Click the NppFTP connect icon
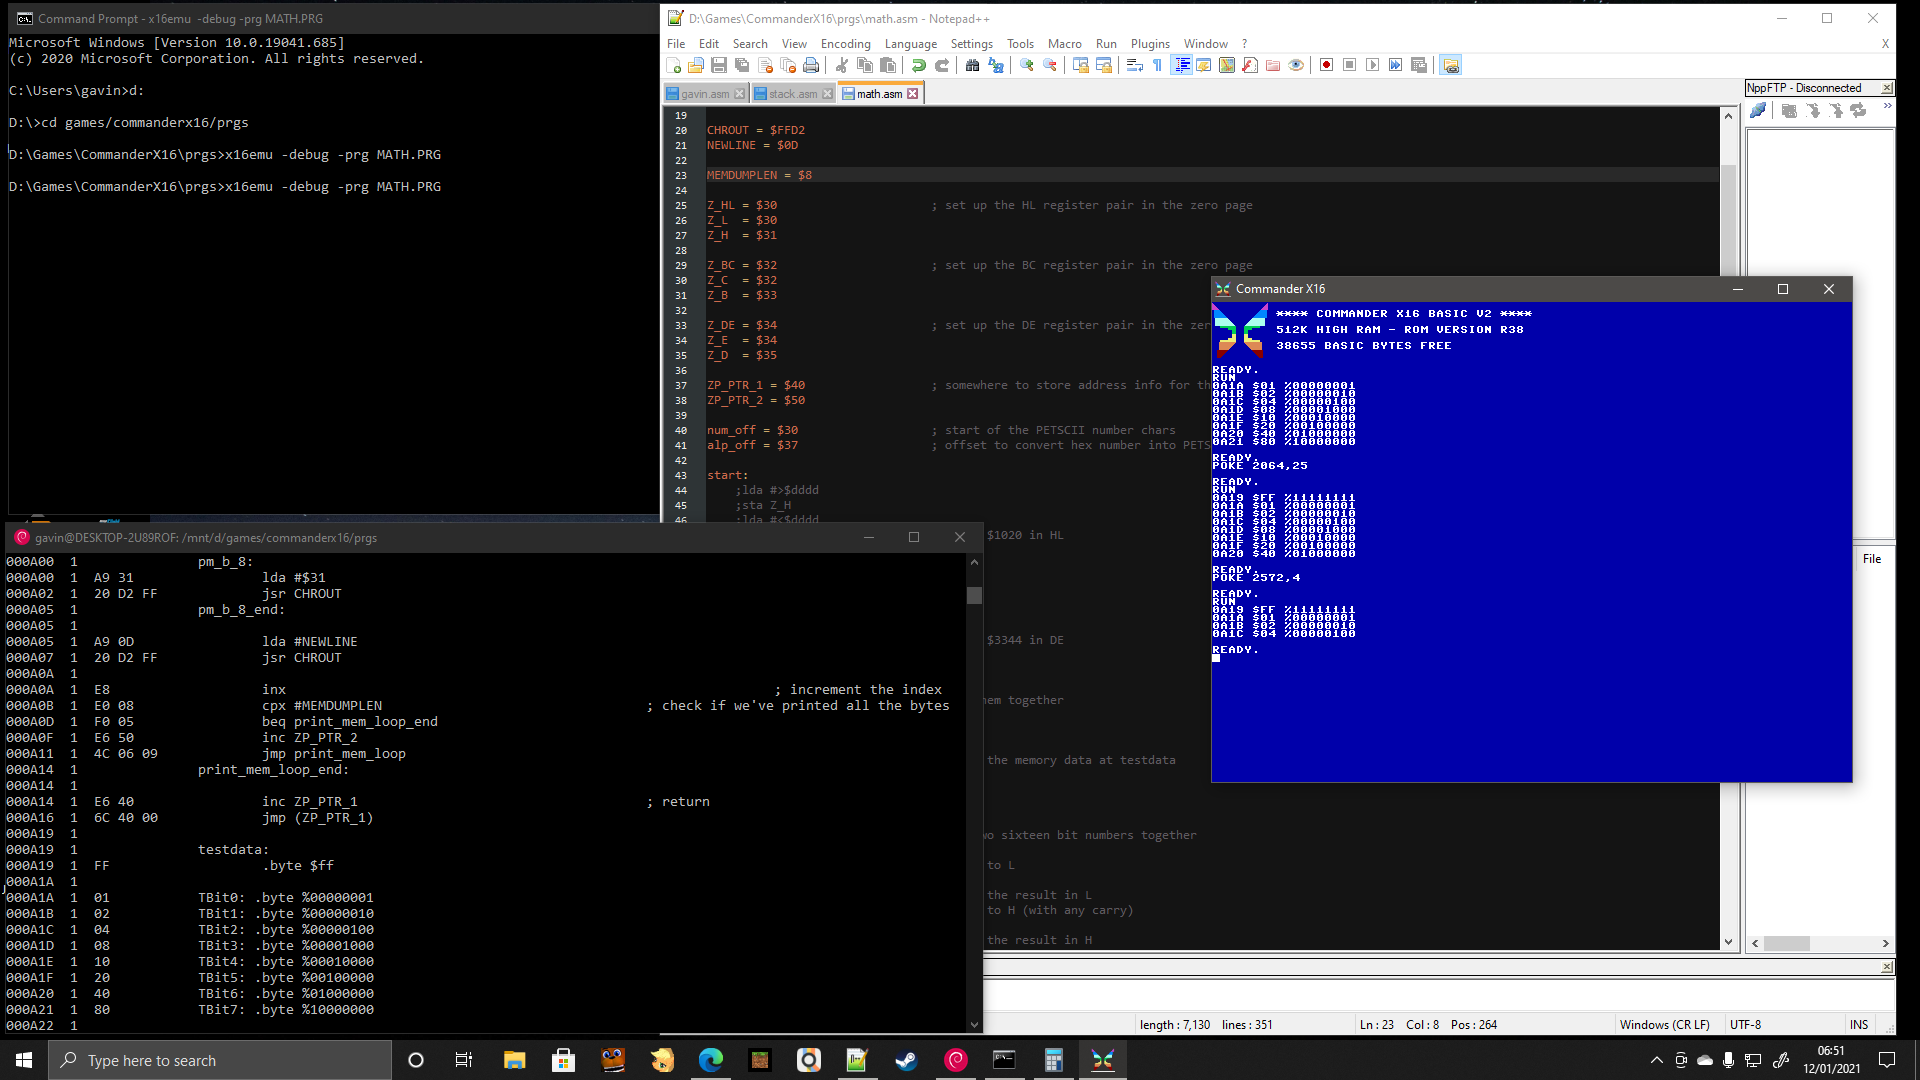Viewport: 1920px width, 1080px height. click(1758, 111)
